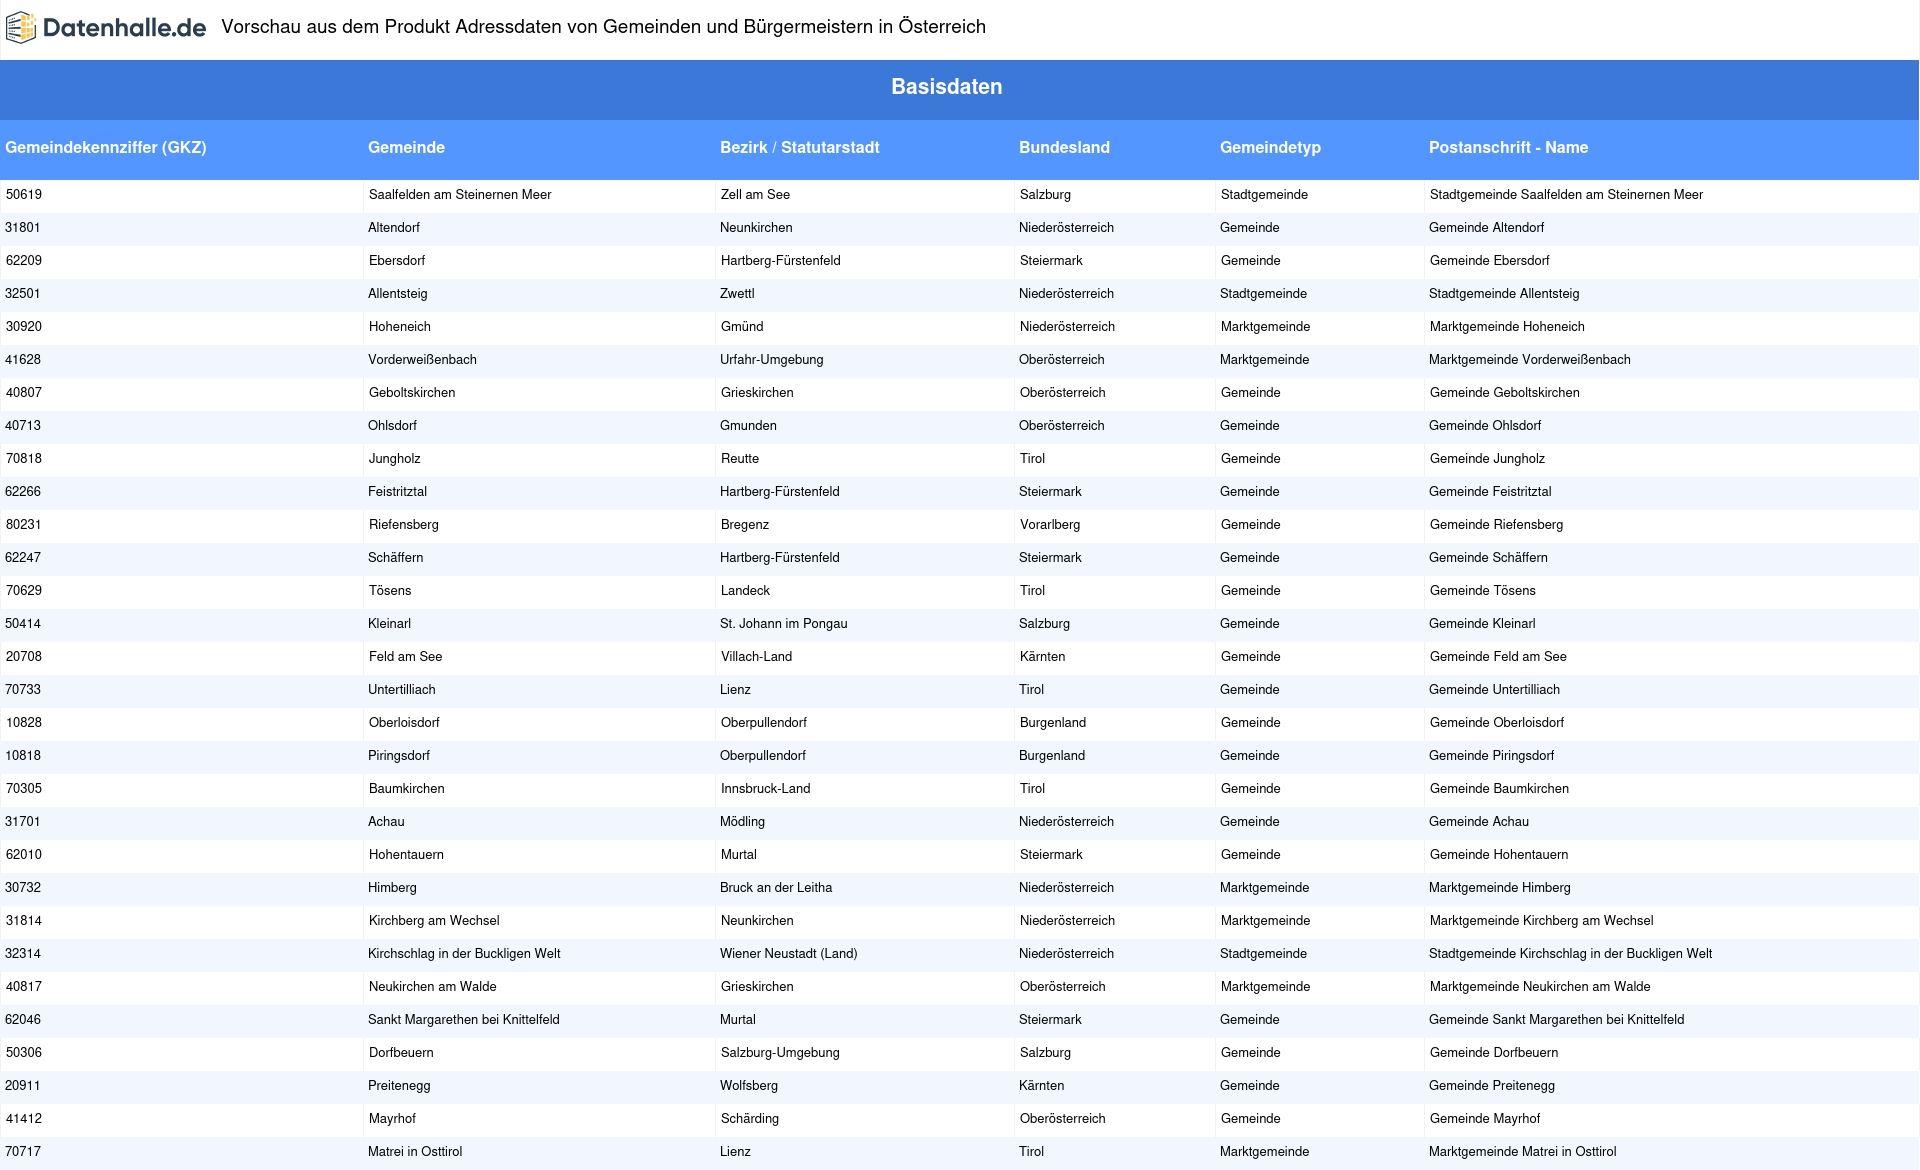The image size is (1920, 1170).
Task: Click the Preitenegg Gemeinde cell
Action: (x=539, y=1086)
